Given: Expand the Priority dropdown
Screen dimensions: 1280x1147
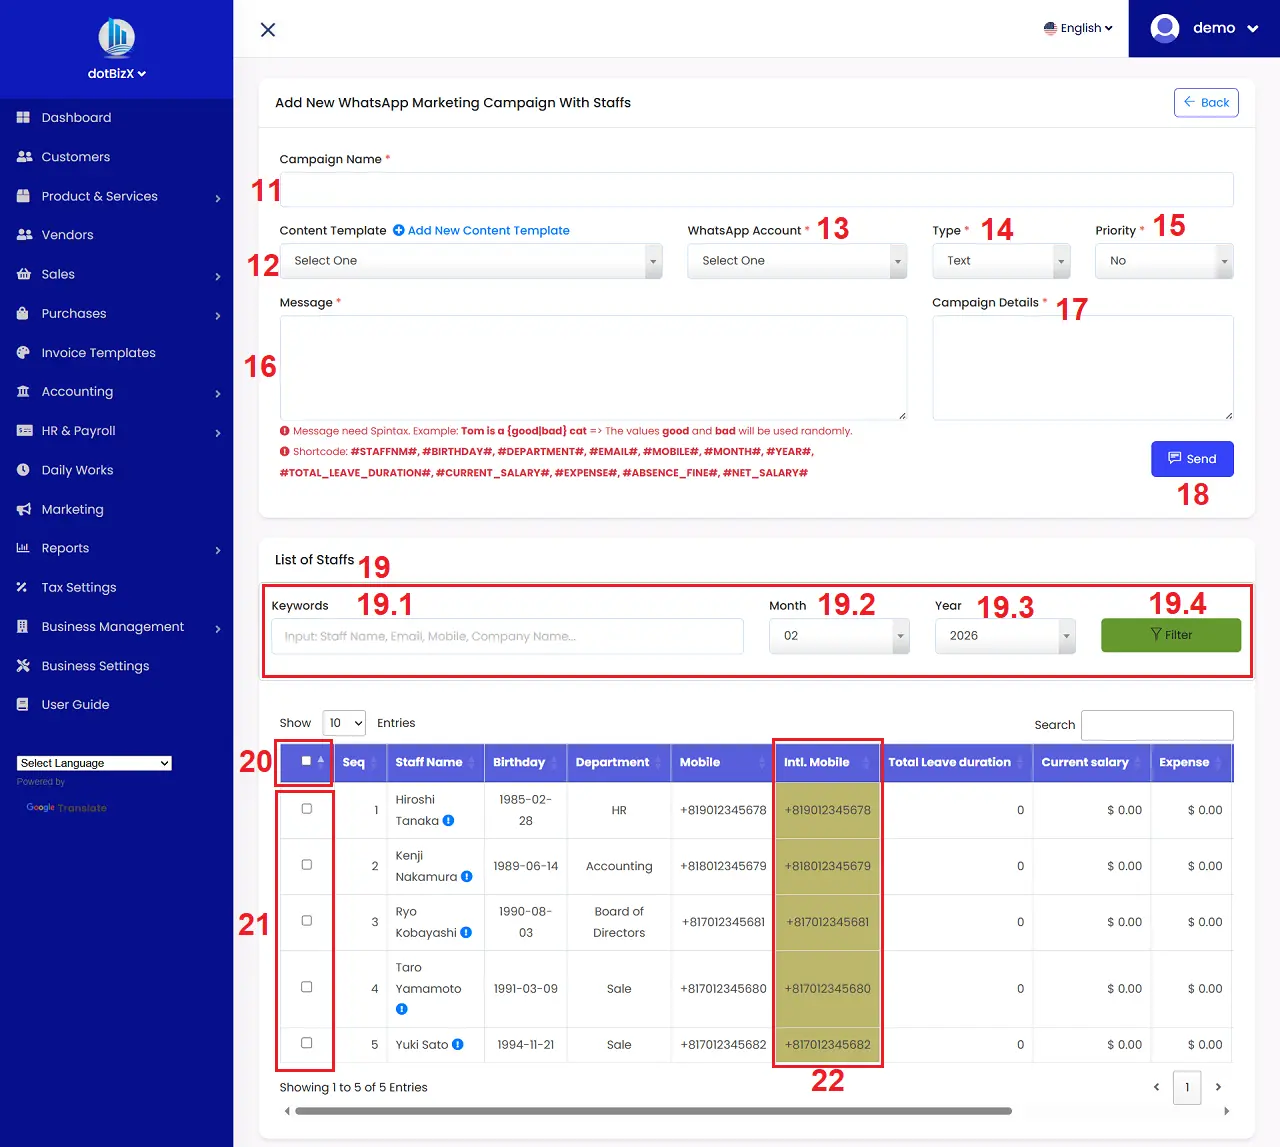Looking at the screenshot, I should [1163, 261].
